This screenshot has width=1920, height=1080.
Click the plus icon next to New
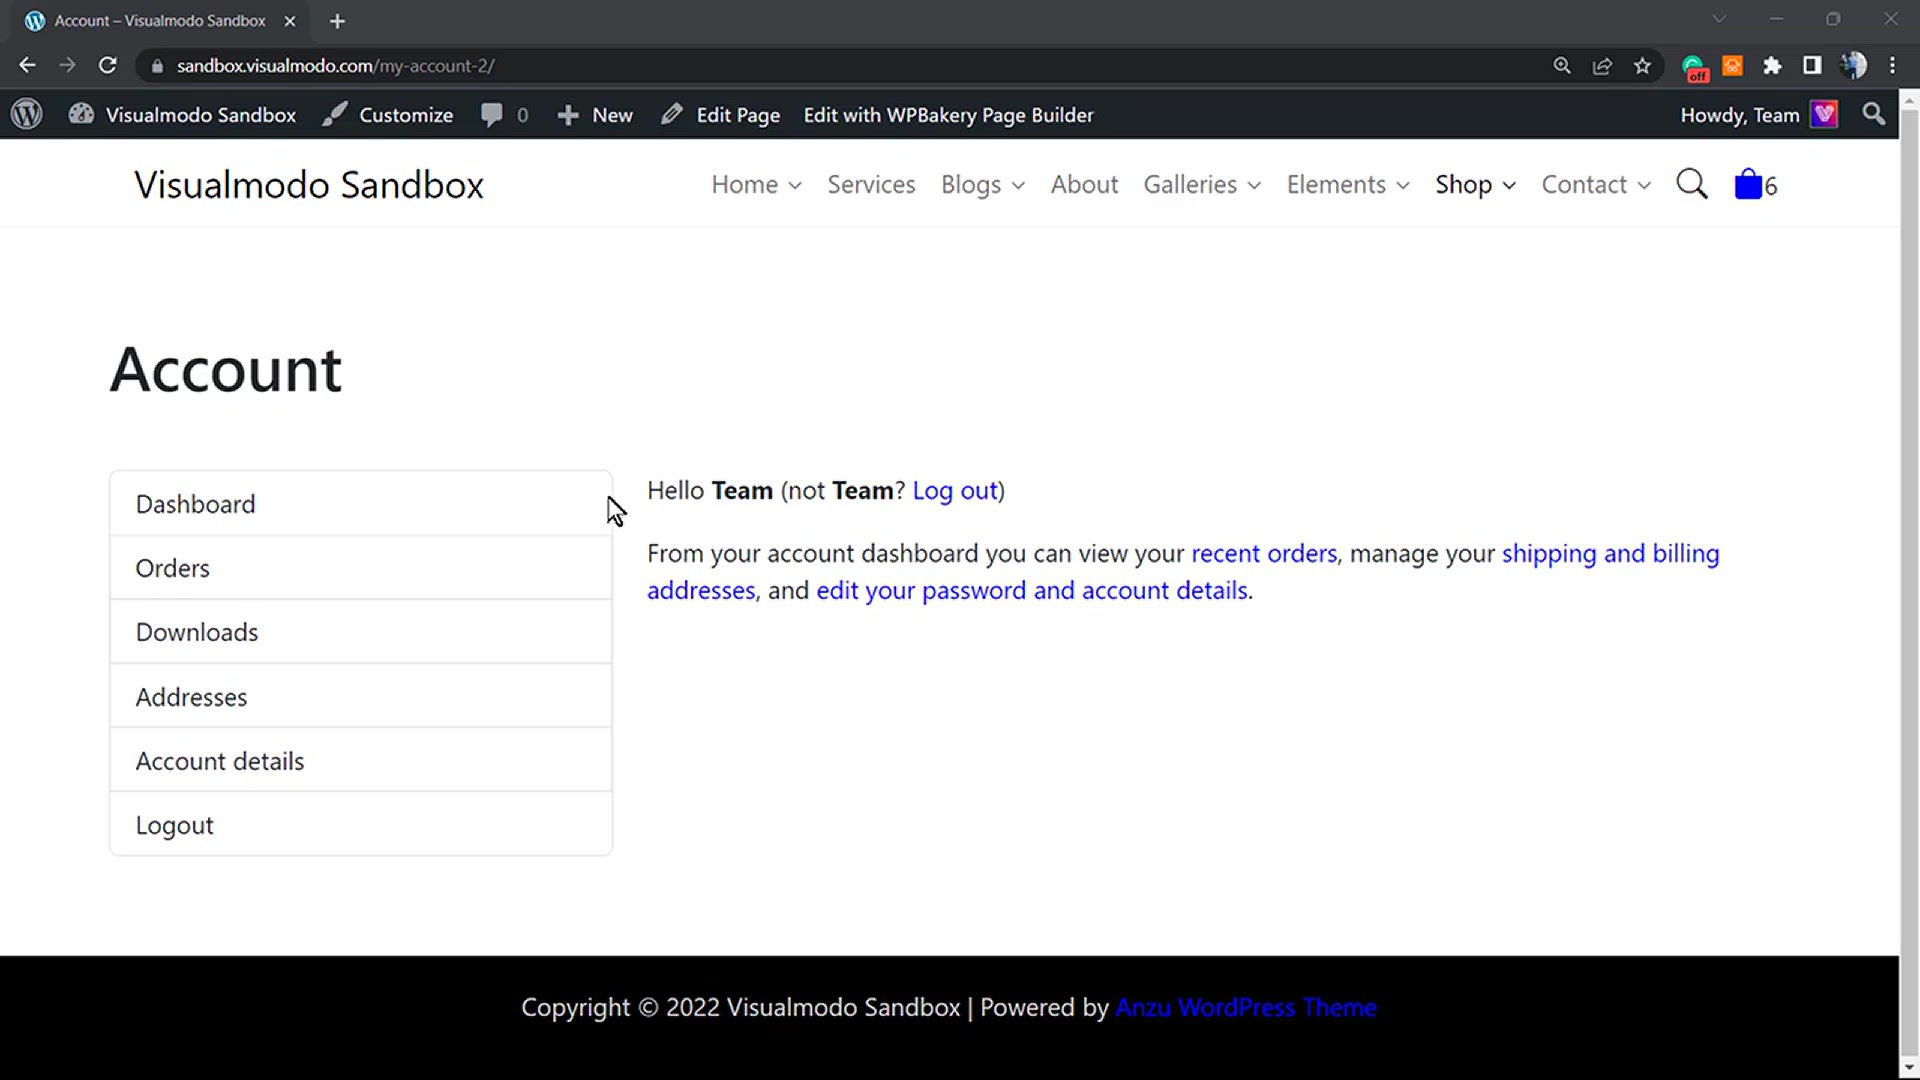click(568, 115)
